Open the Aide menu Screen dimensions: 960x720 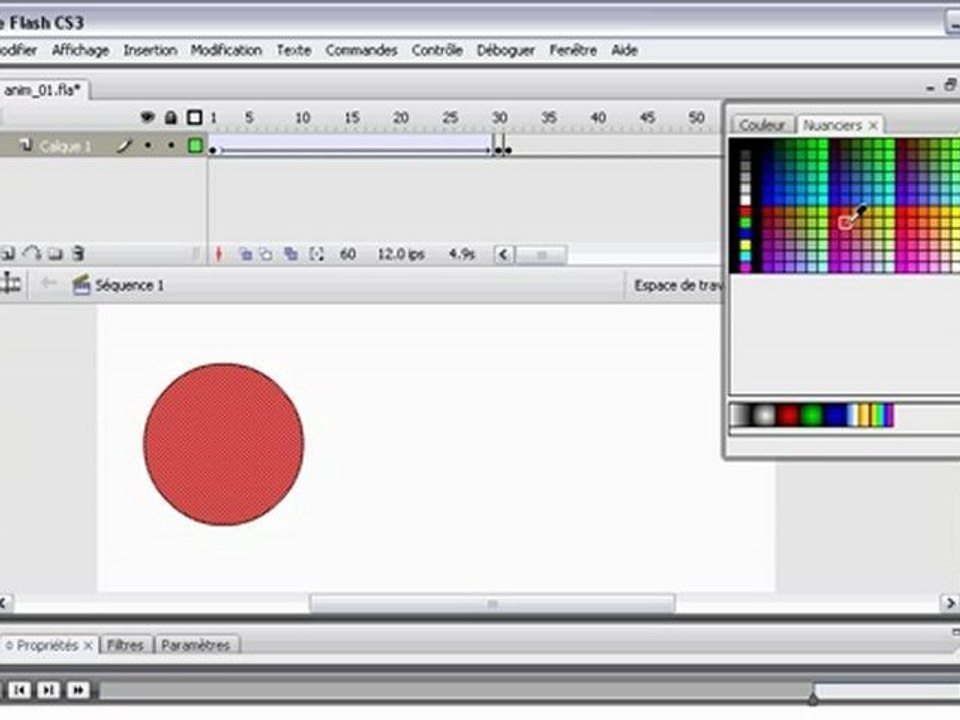click(624, 50)
